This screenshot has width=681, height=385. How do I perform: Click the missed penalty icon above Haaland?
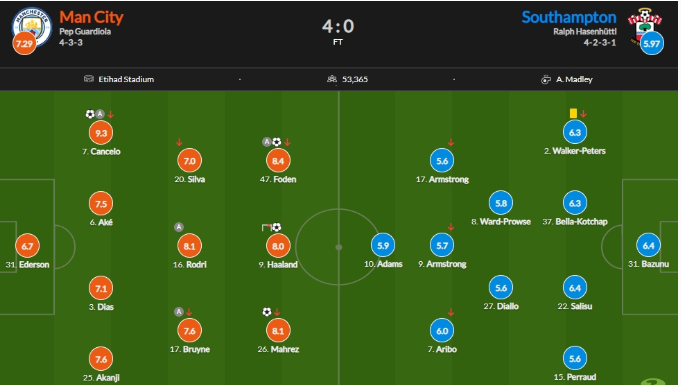click(x=266, y=227)
